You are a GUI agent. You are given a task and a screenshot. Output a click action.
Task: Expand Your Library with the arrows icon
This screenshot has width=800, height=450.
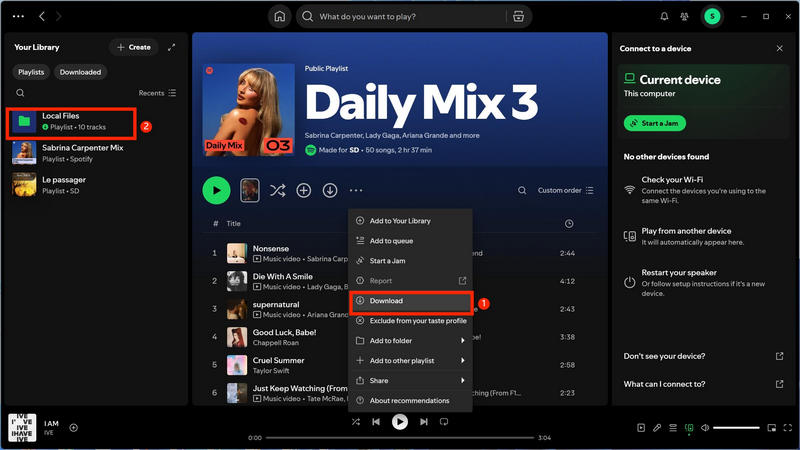coord(171,47)
